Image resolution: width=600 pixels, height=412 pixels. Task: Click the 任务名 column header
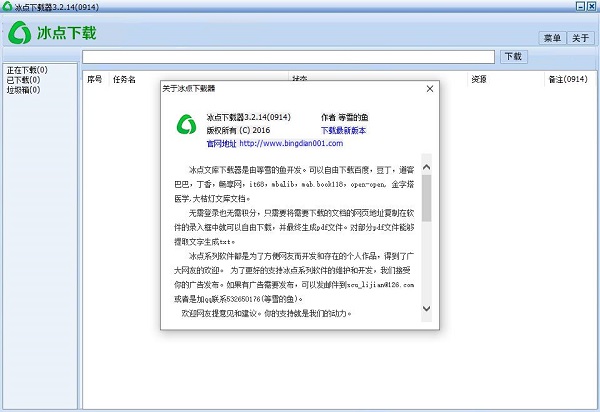tap(124, 79)
